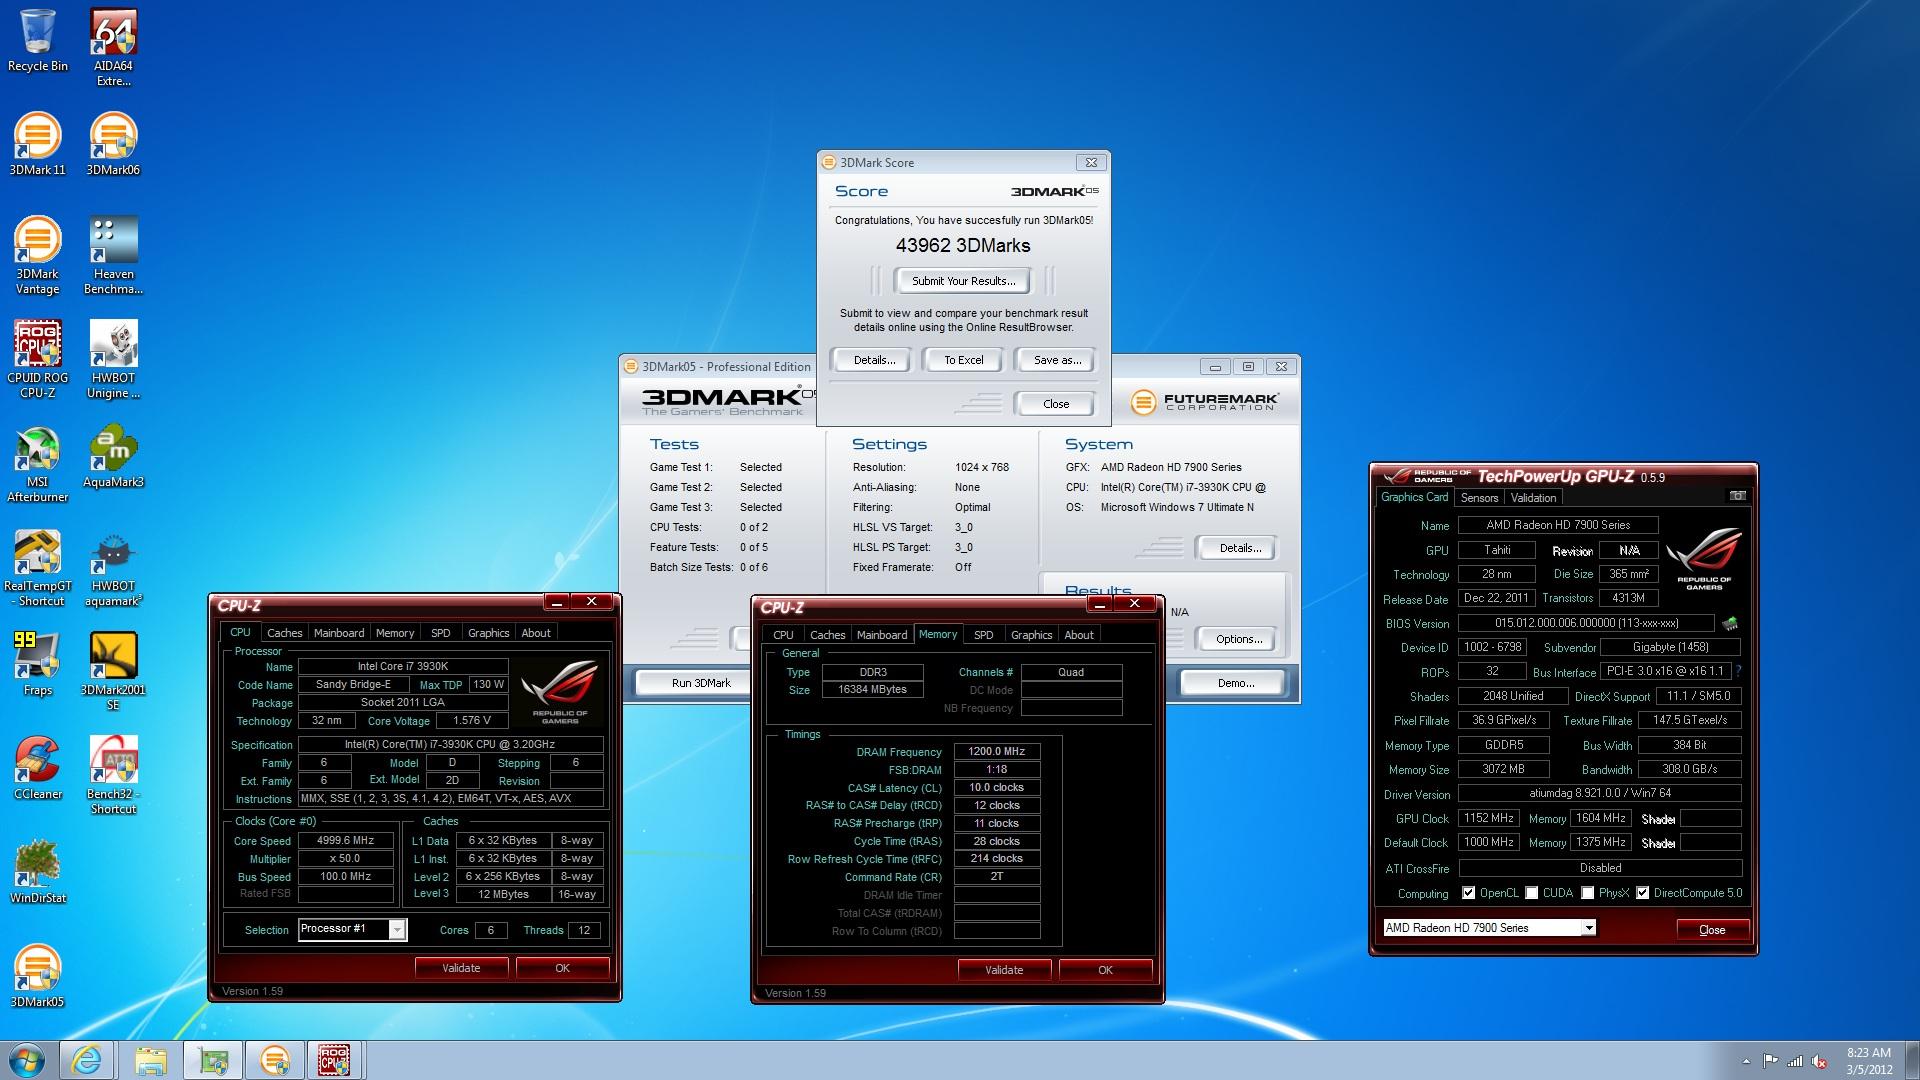
Task: Click the Windows Start orb
Action: point(27,1060)
